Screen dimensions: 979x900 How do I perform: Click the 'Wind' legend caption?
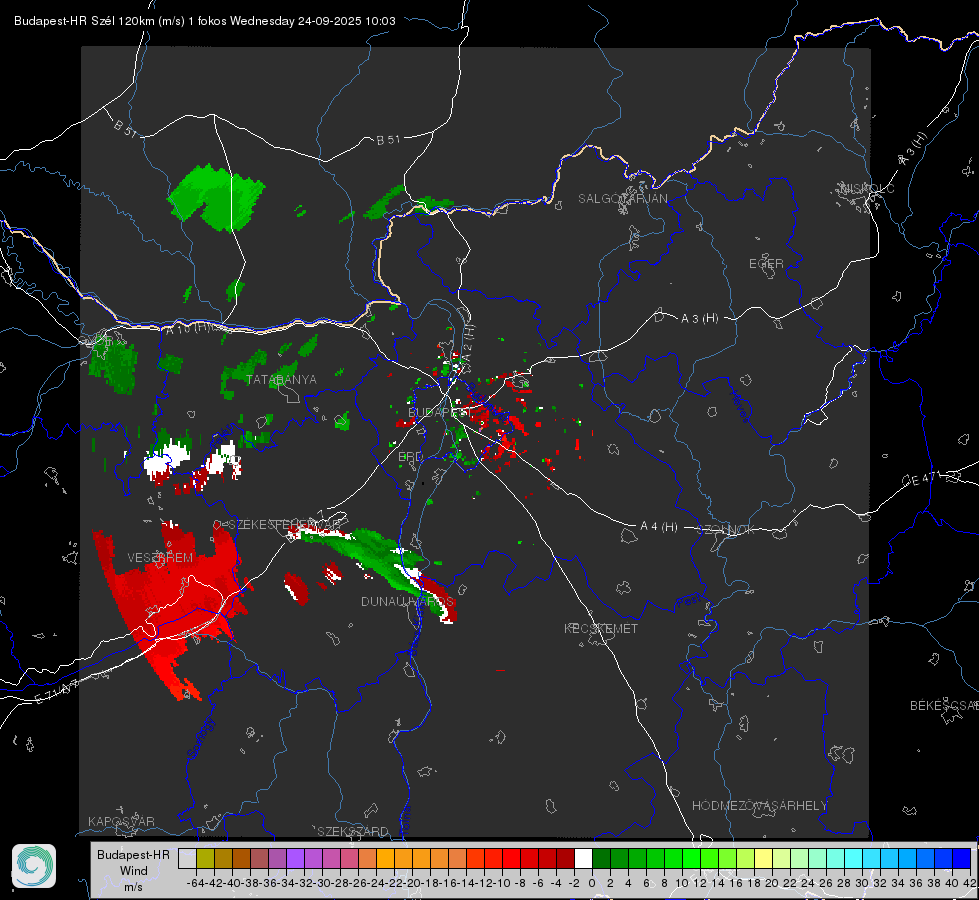click(x=134, y=871)
